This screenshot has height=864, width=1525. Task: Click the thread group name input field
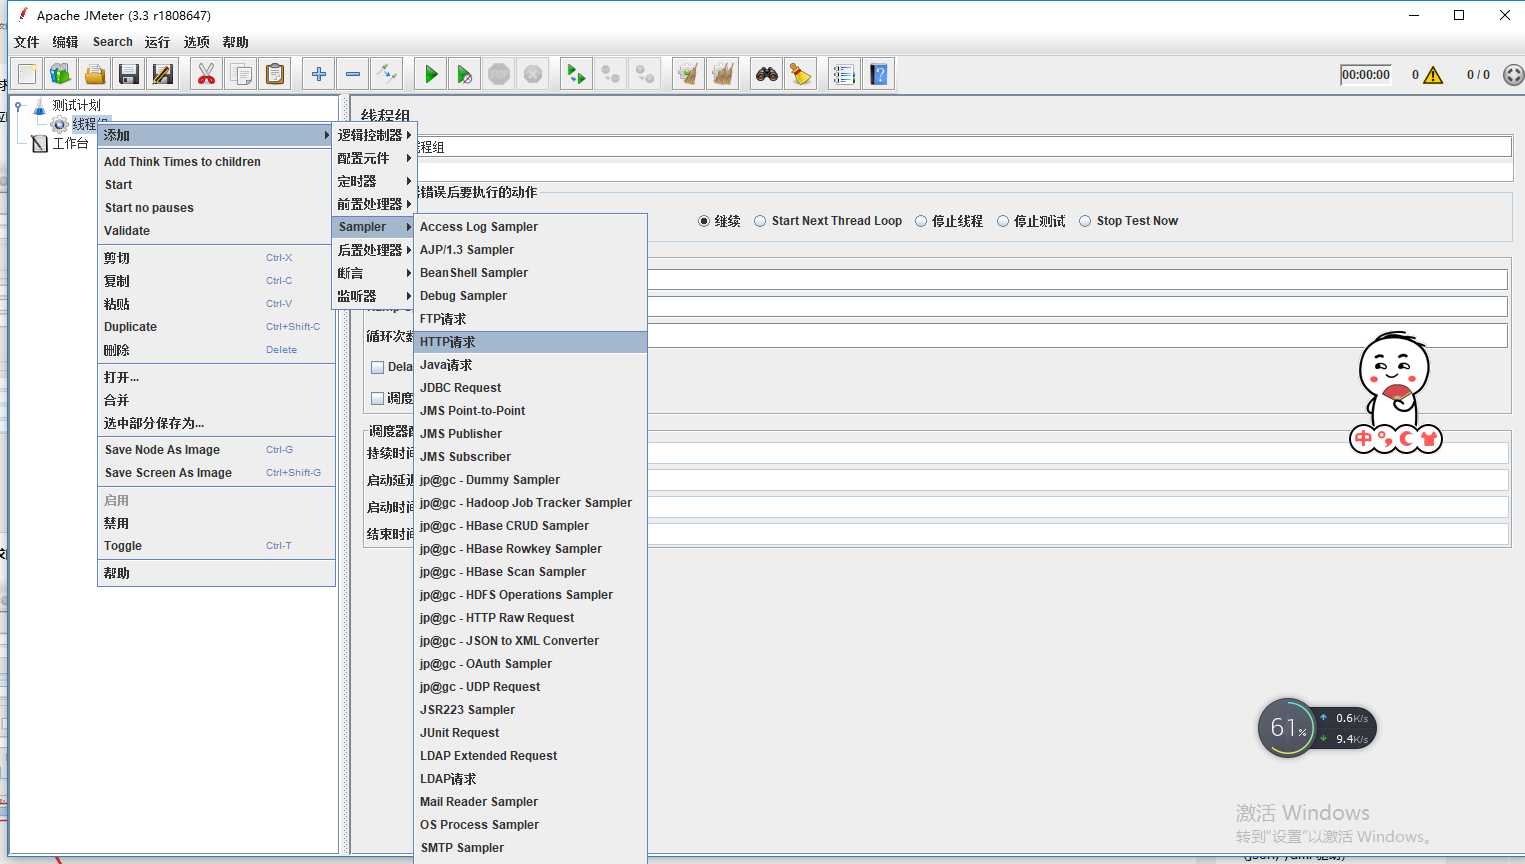pos(964,147)
